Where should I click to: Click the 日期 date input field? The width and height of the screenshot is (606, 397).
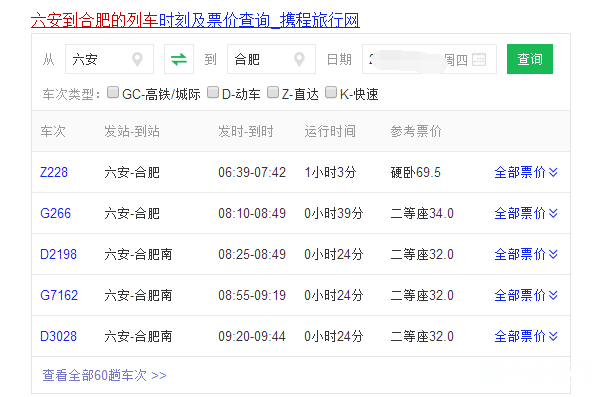[429, 59]
